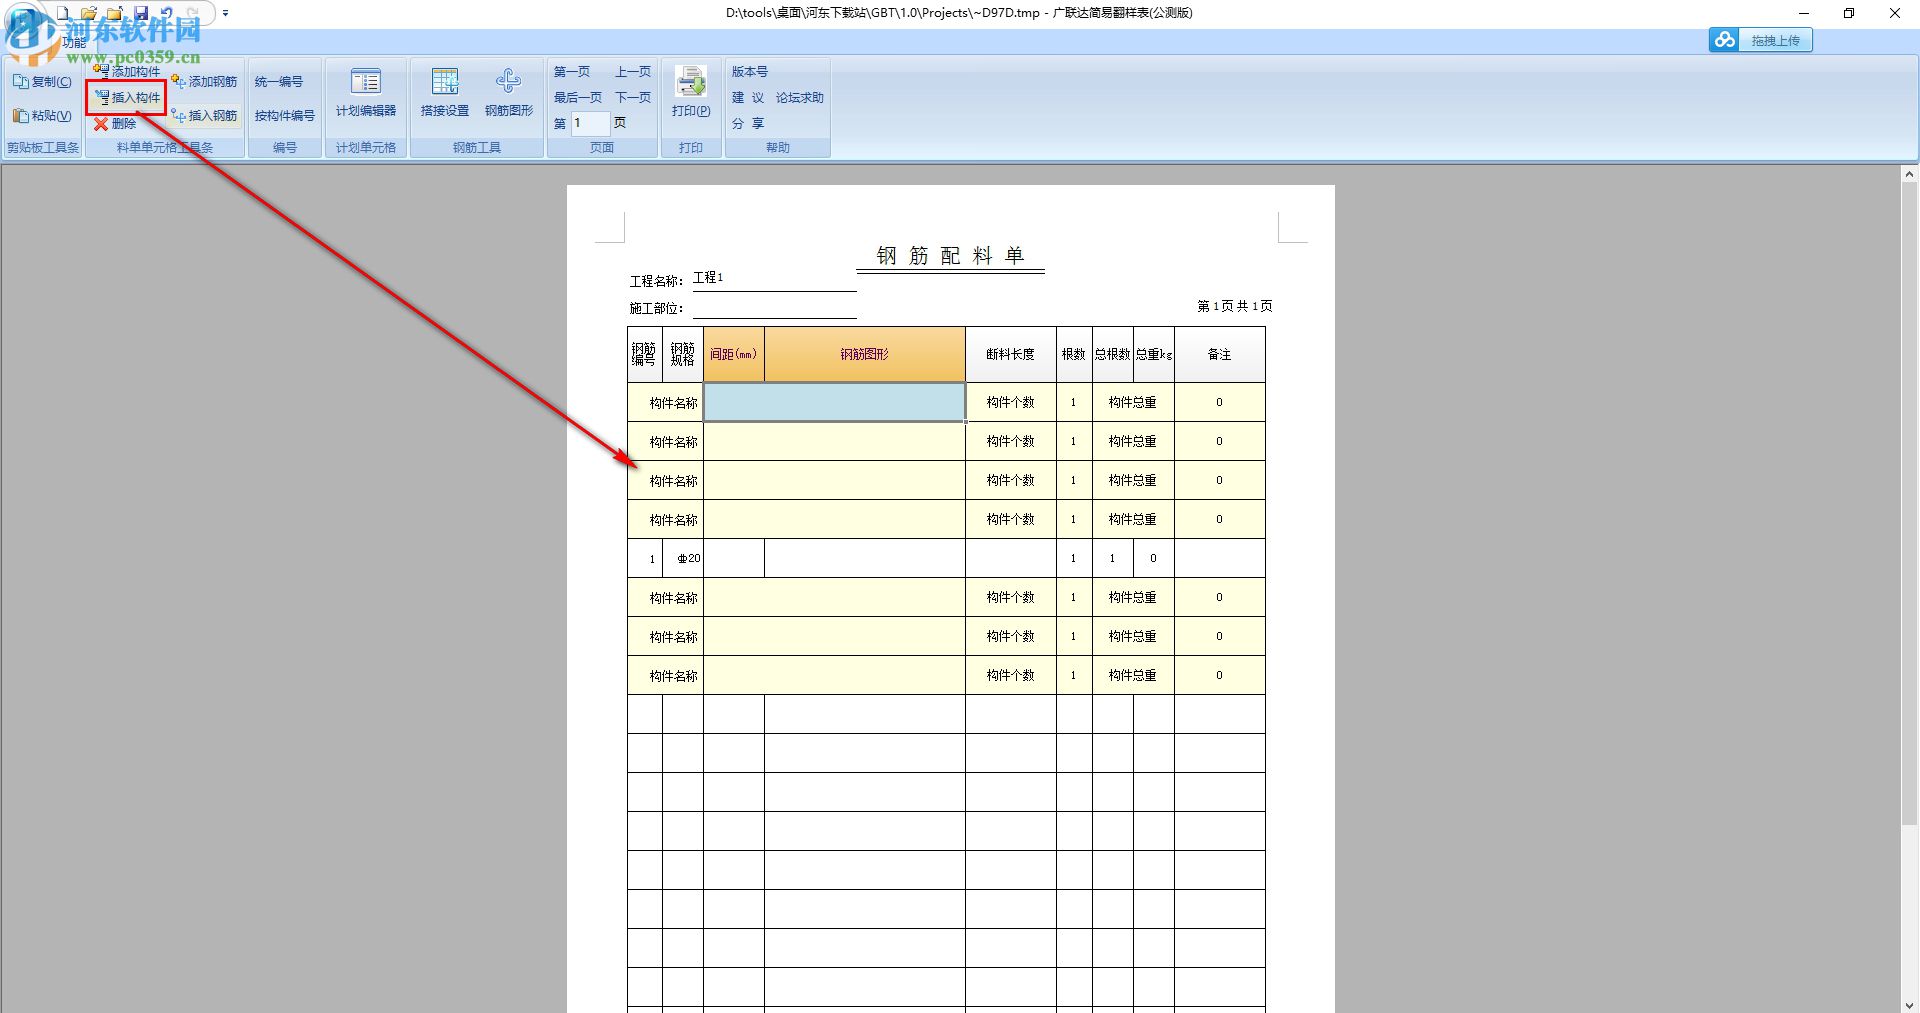Open the 功能 ribbon tab
This screenshot has height=1013, width=1920.
(75, 43)
